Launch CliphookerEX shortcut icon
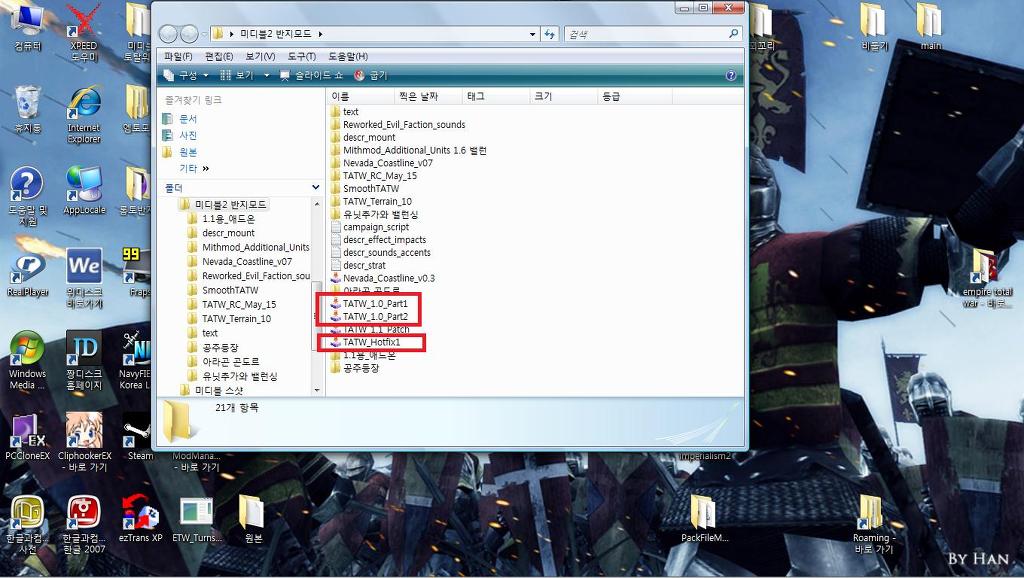Viewport: 1024px width, 578px height. tap(84, 442)
